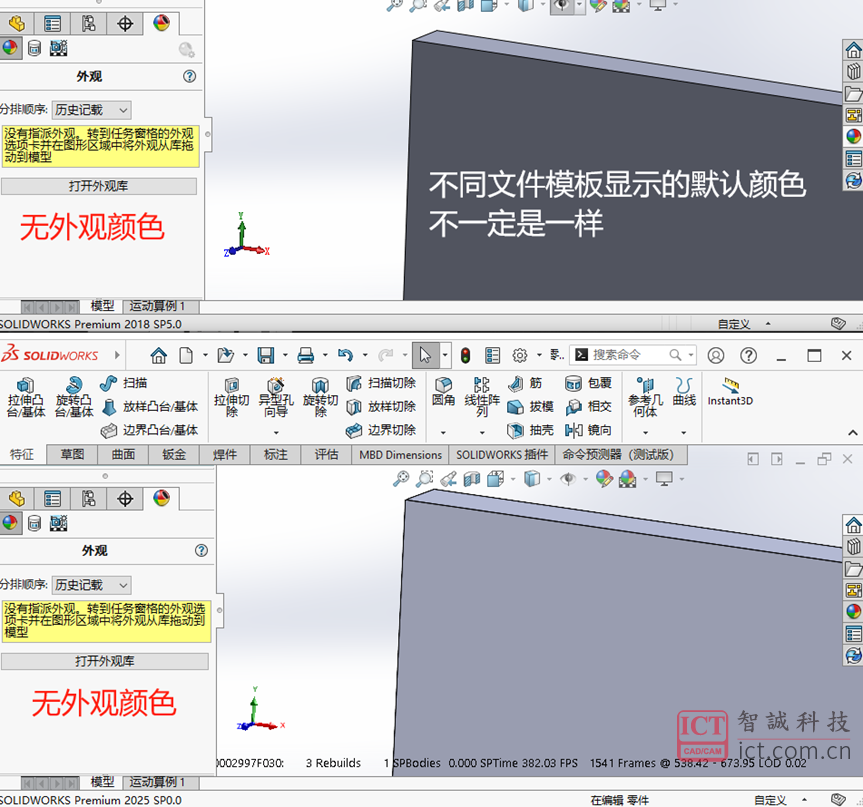Click the Intersect (相交) tool

588,407
